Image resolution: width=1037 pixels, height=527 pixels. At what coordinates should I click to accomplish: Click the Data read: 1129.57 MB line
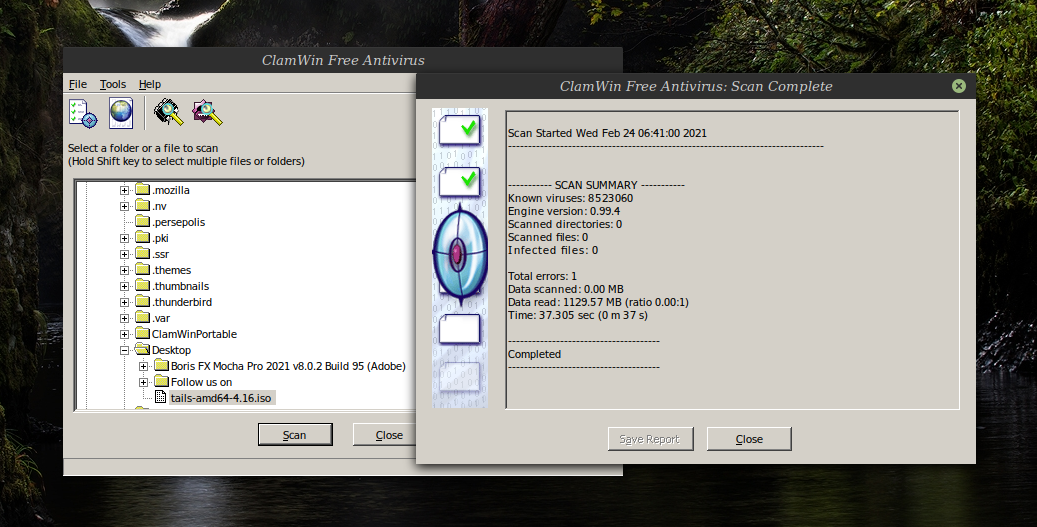(598, 302)
